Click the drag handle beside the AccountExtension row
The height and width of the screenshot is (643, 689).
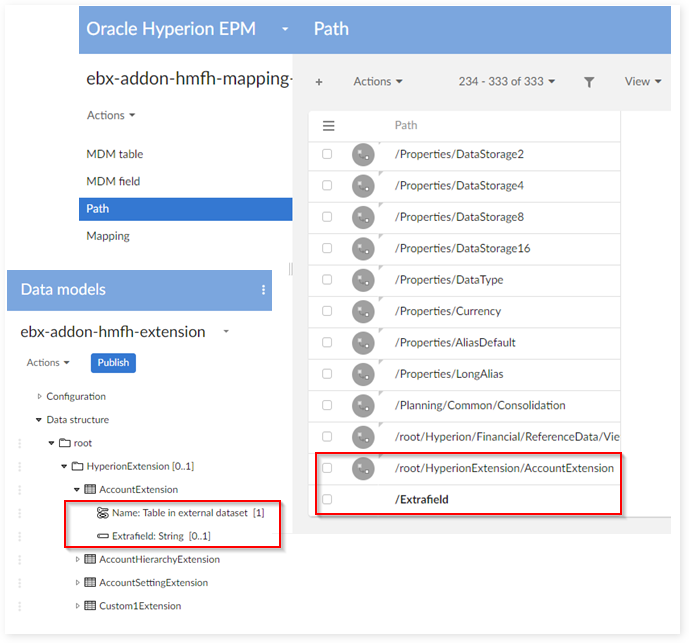pyautogui.click(x=19, y=490)
